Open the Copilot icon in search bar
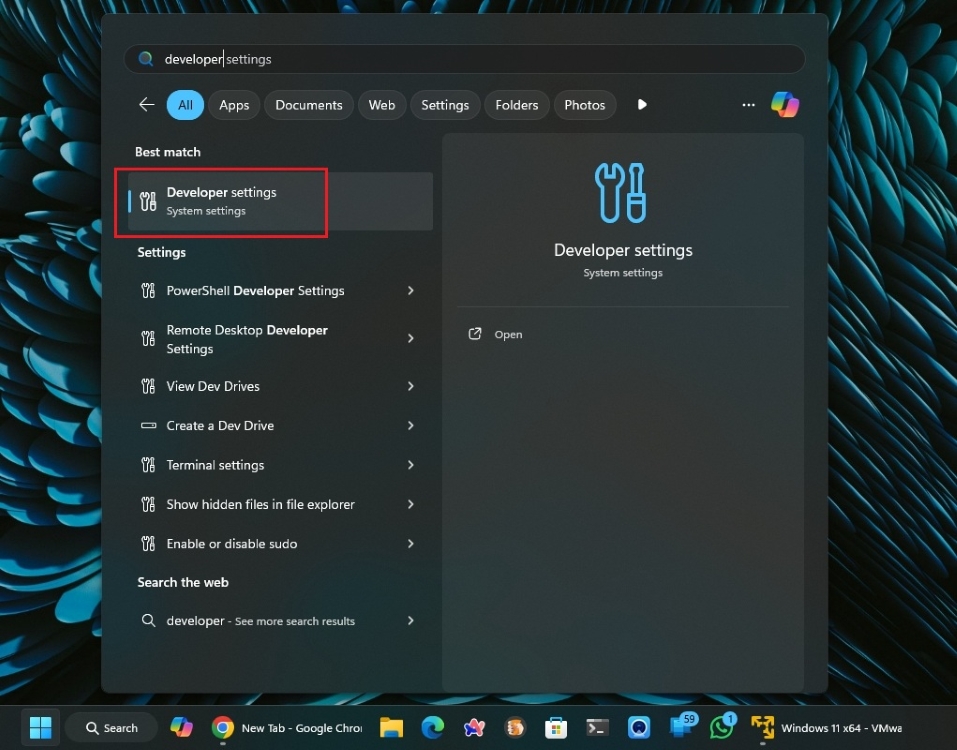This screenshot has height=750, width=957. pyautogui.click(x=785, y=104)
